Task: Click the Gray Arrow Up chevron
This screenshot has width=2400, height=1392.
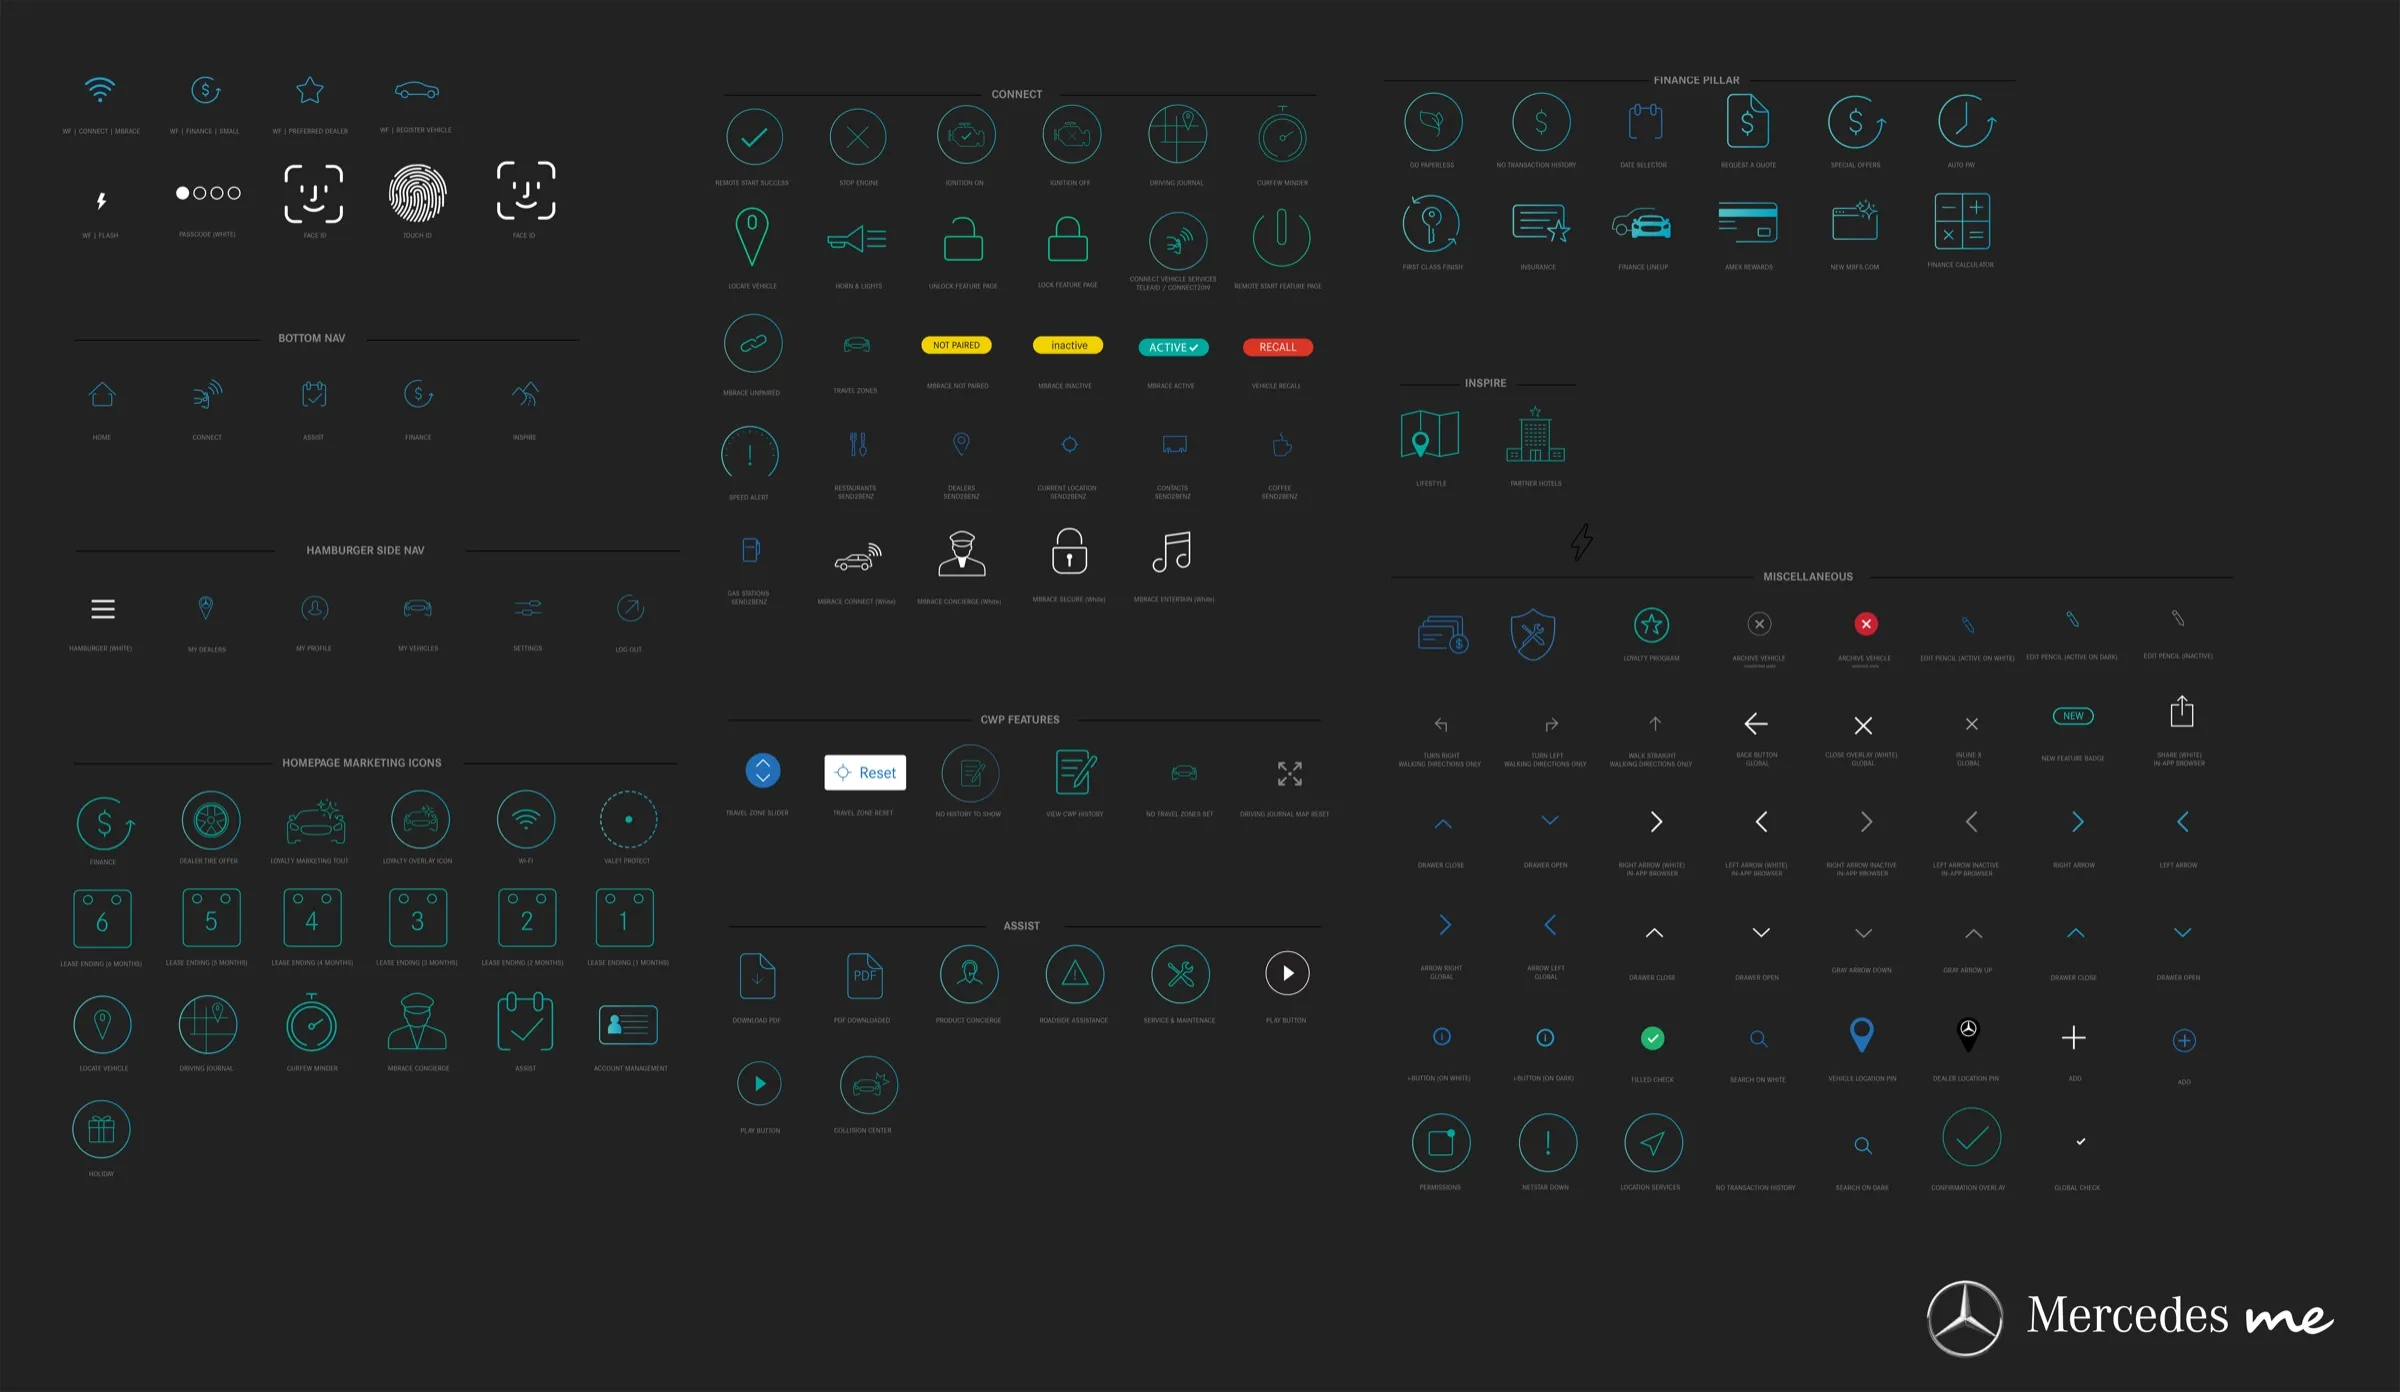Action: tap(1973, 933)
